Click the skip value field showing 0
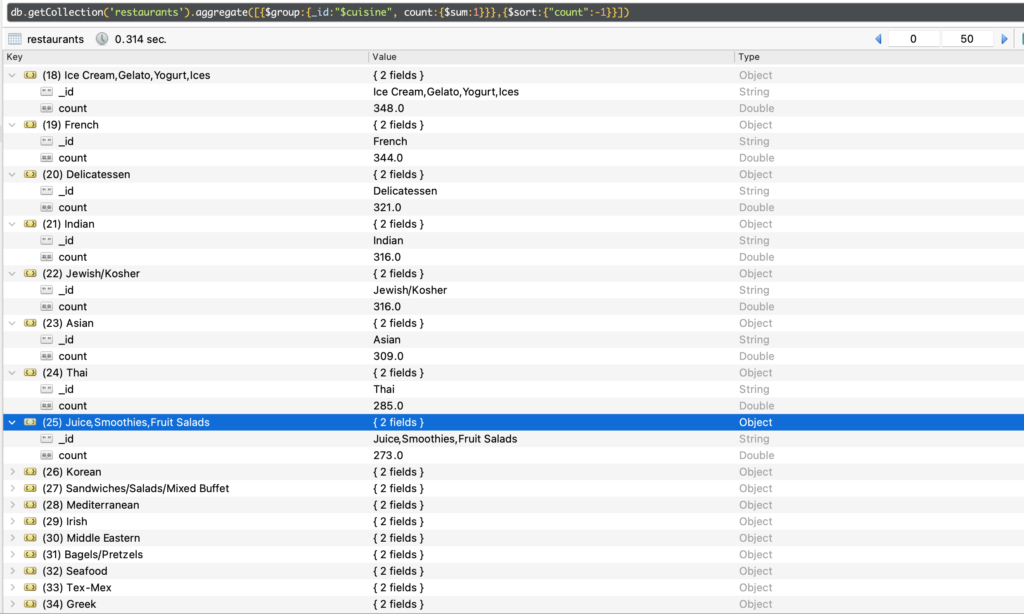Screen dimensions: 1024x614 pyautogui.click(x=914, y=39)
